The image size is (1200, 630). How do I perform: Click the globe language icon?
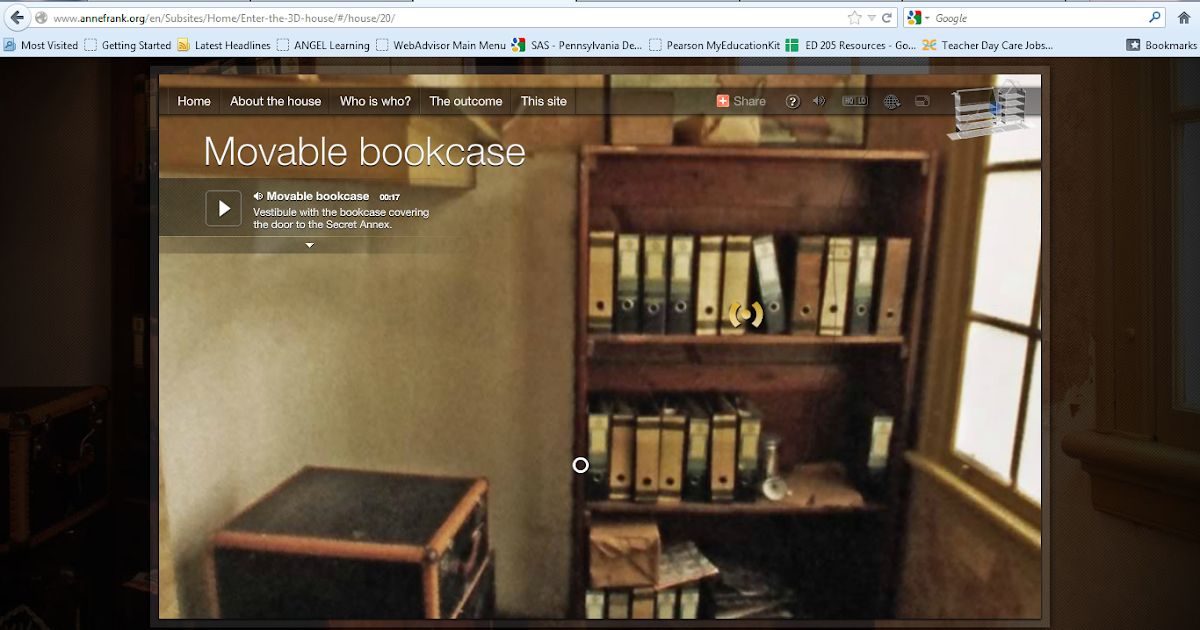pyautogui.click(x=891, y=101)
